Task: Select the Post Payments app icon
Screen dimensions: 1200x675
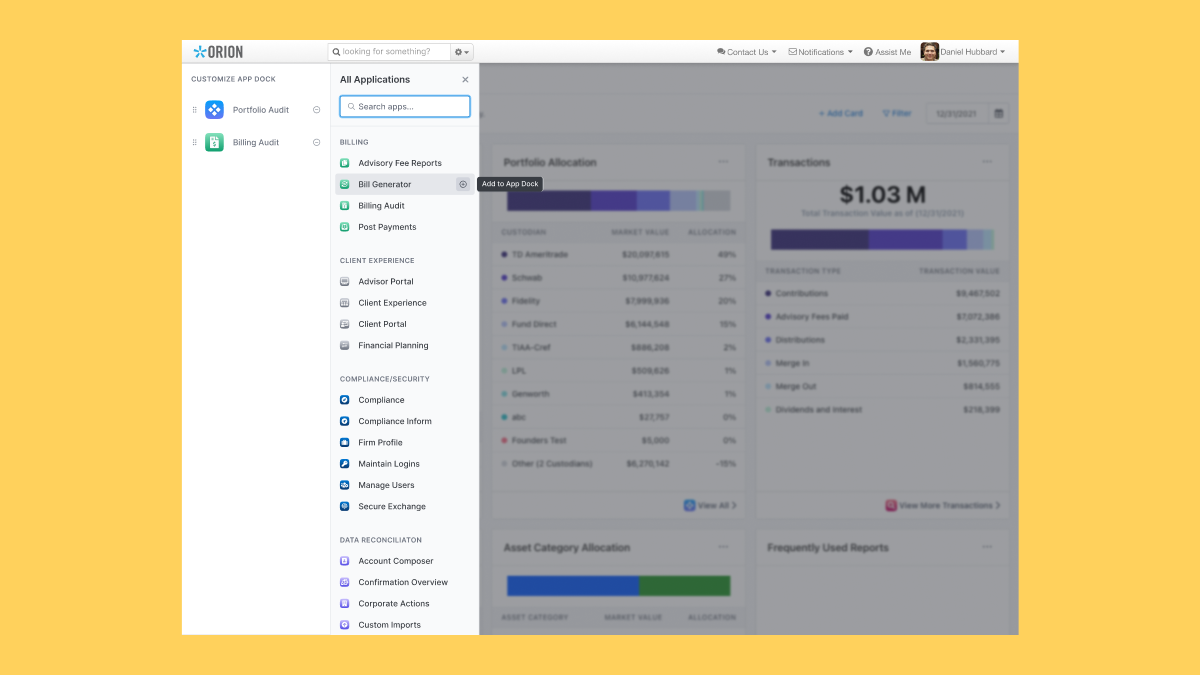Action: [345, 227]
